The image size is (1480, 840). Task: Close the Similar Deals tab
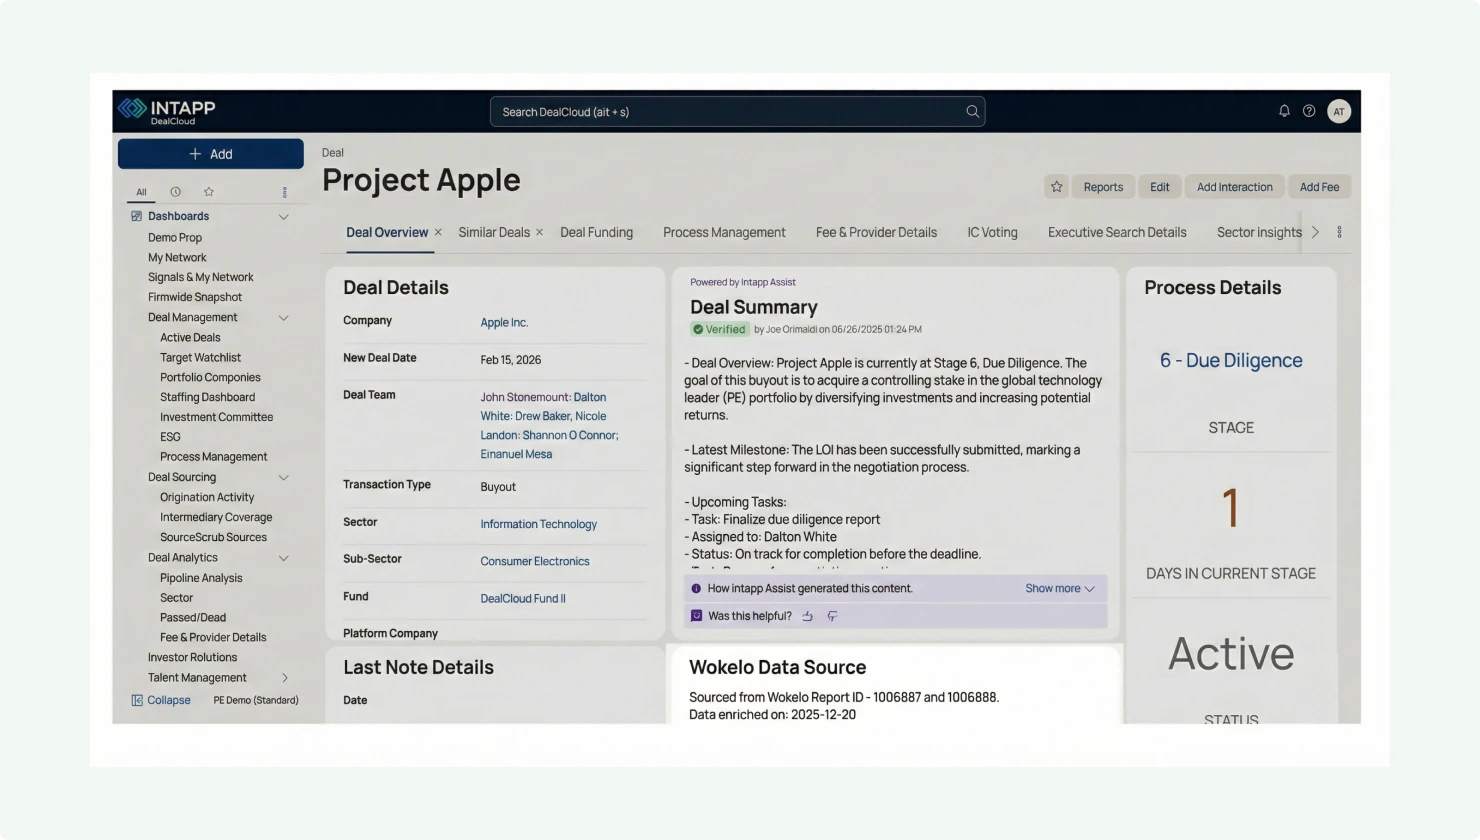(539, 232)
